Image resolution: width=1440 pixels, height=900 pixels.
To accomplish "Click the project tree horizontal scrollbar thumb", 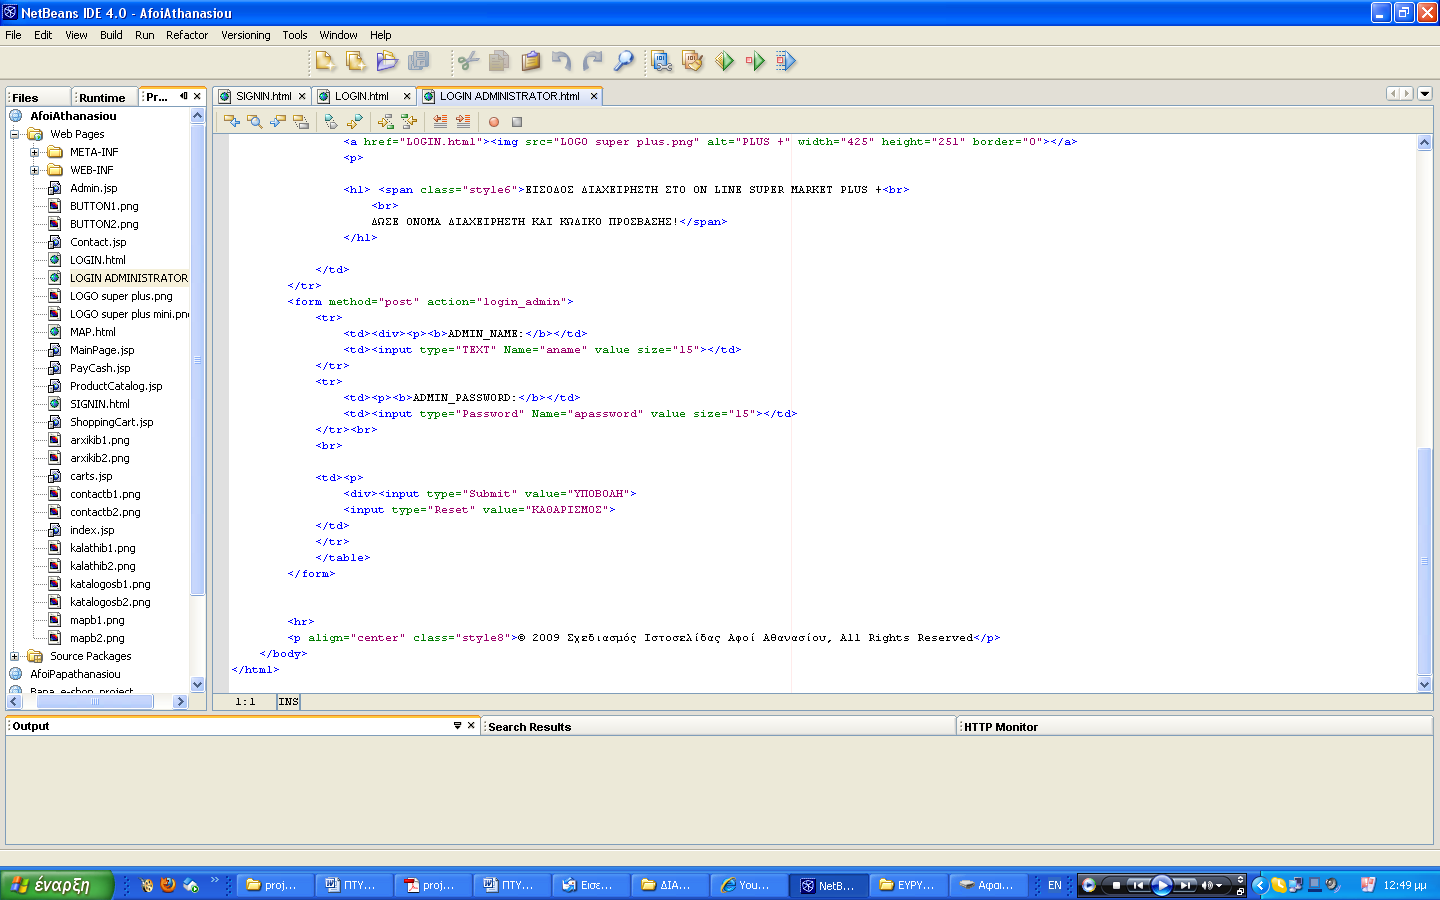I will [96, 702].
